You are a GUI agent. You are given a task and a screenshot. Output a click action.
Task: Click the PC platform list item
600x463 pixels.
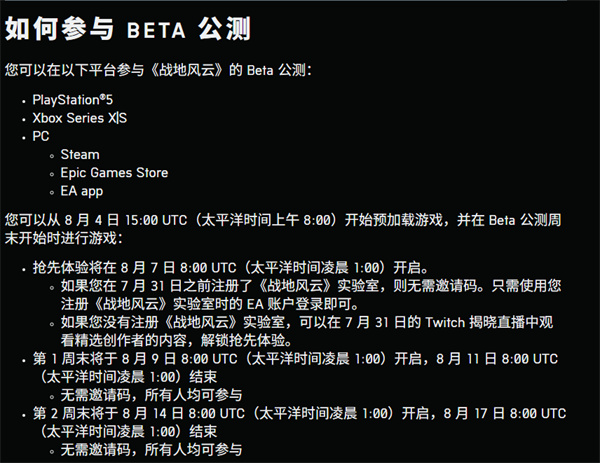point(41,136)
